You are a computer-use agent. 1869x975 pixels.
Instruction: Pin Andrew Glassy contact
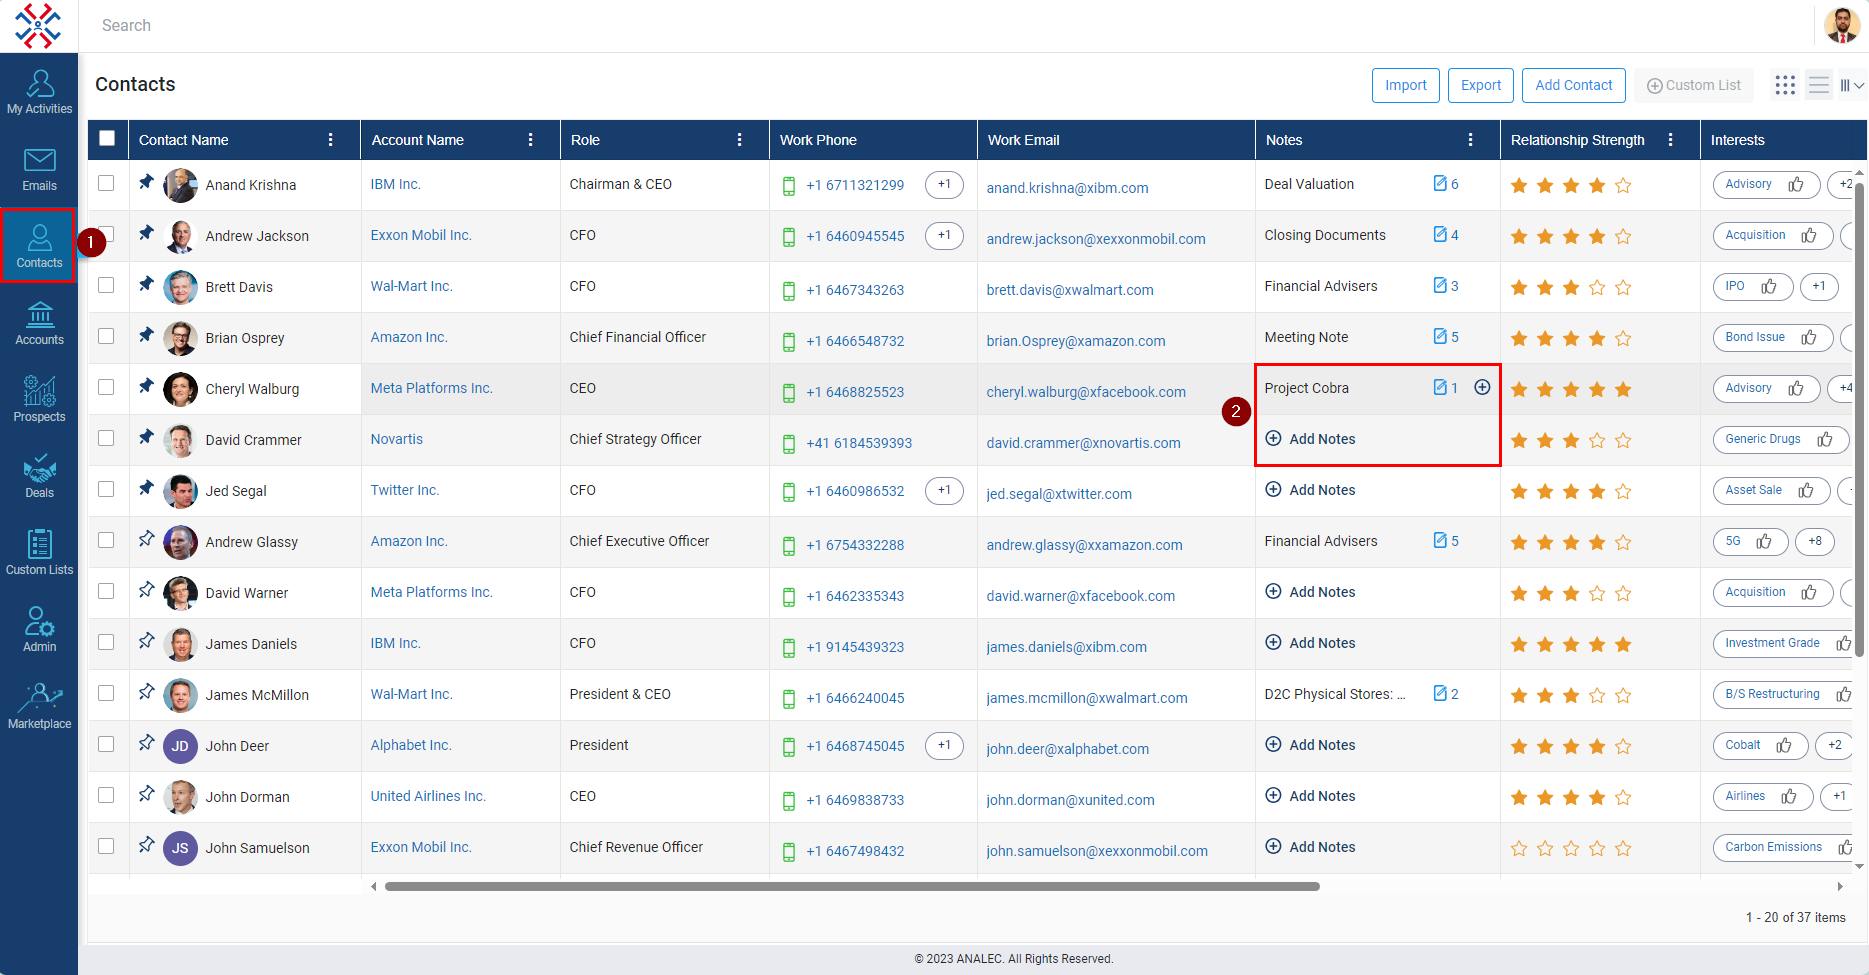(146, 539)
